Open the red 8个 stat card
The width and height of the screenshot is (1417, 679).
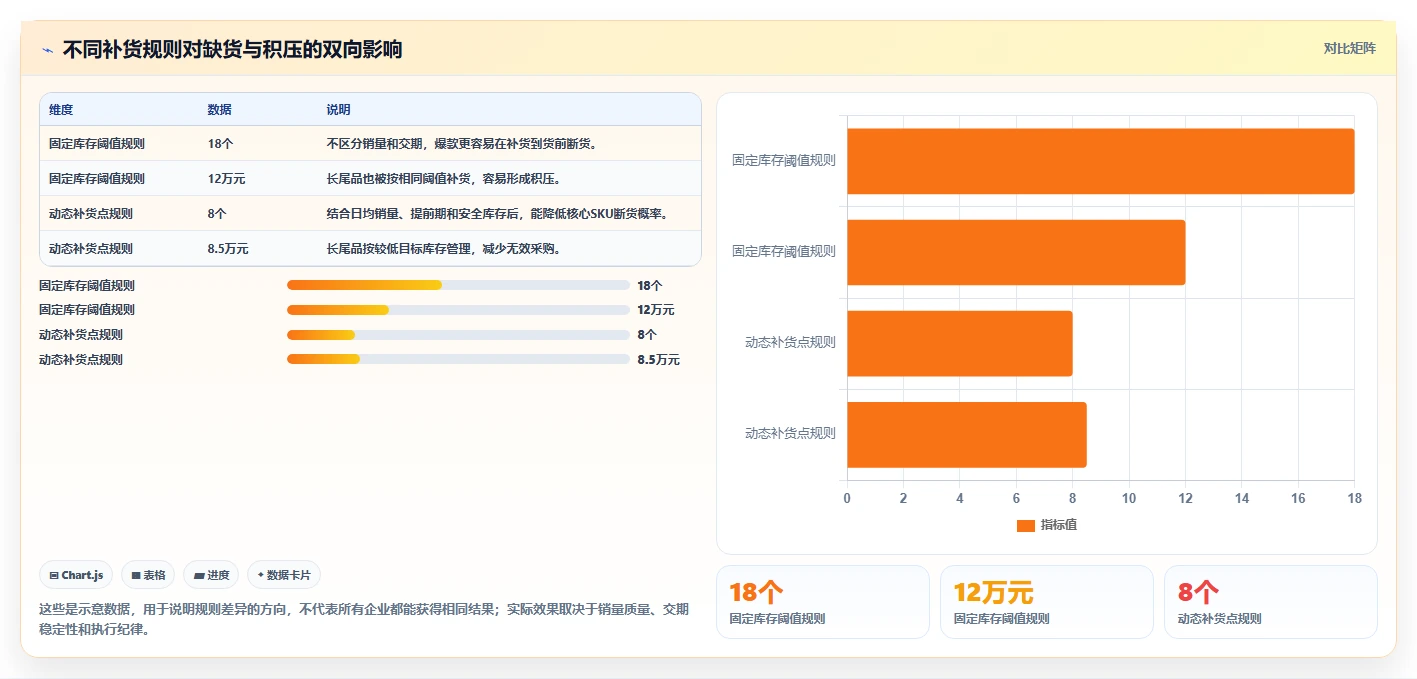1271,602
